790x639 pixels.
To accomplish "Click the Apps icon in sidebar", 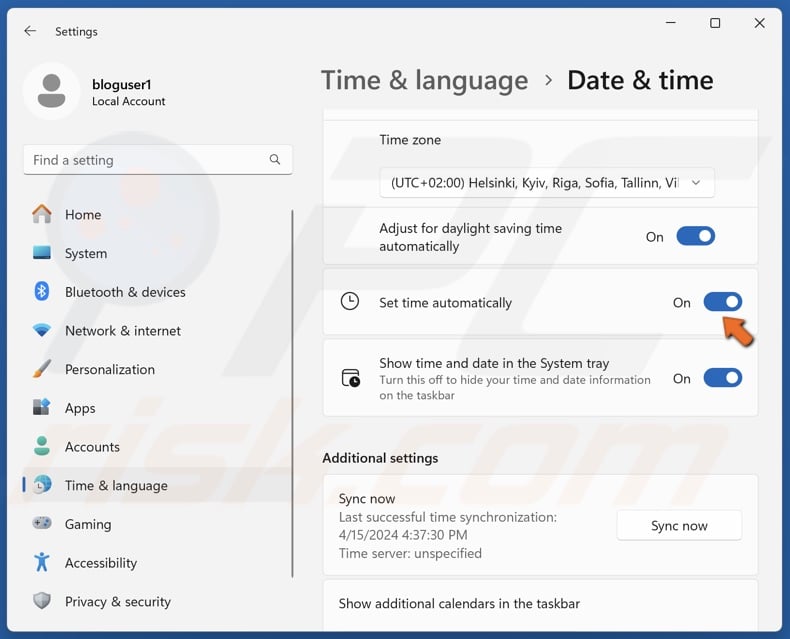I will (x=42, y=407).
